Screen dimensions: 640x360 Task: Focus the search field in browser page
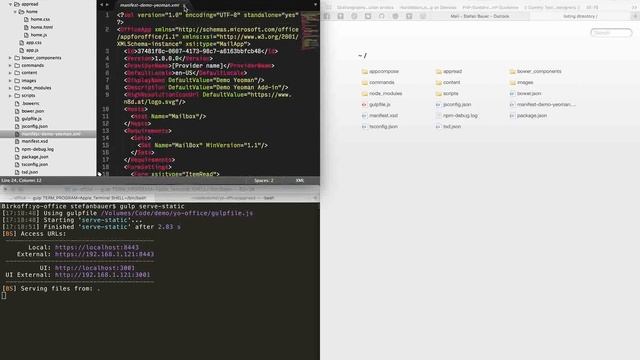(x=611, y=33)
